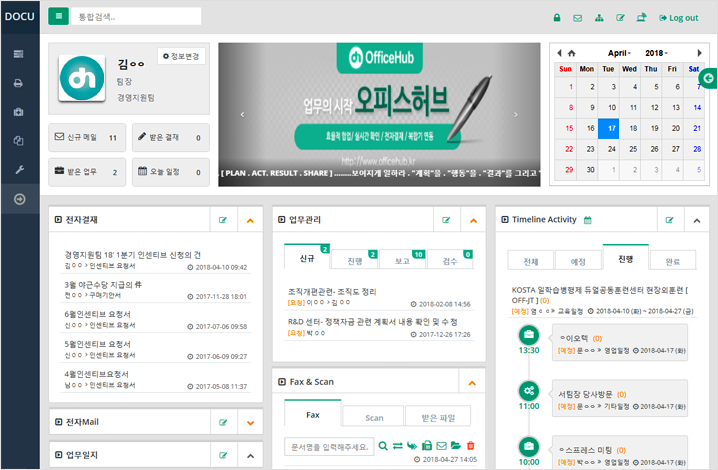Click the calendar home icon
Viewport: 718px width, 470px height.
[x=571, y=53]
